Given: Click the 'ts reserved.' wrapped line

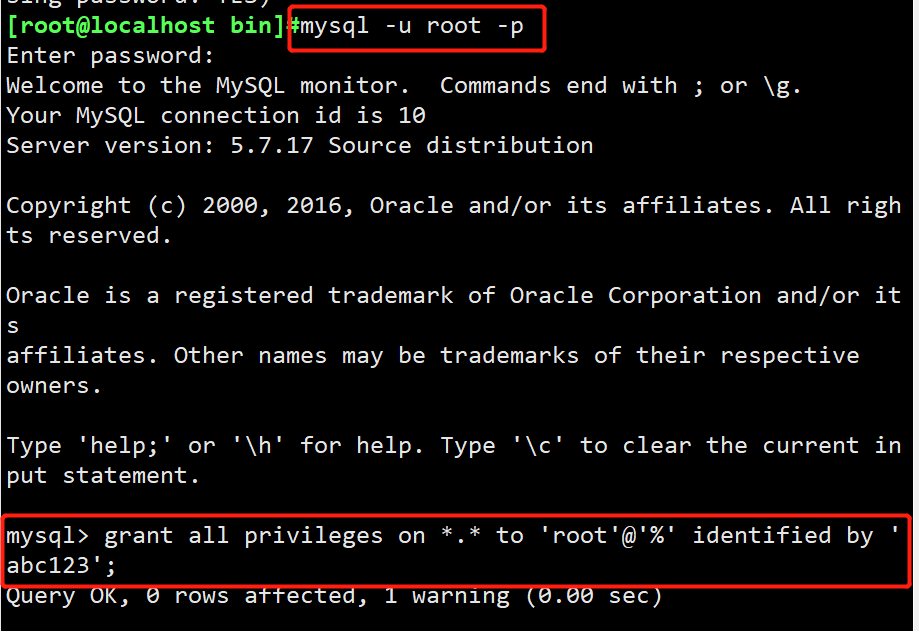Looking at the screenshot, I should [x=89, y=236].
